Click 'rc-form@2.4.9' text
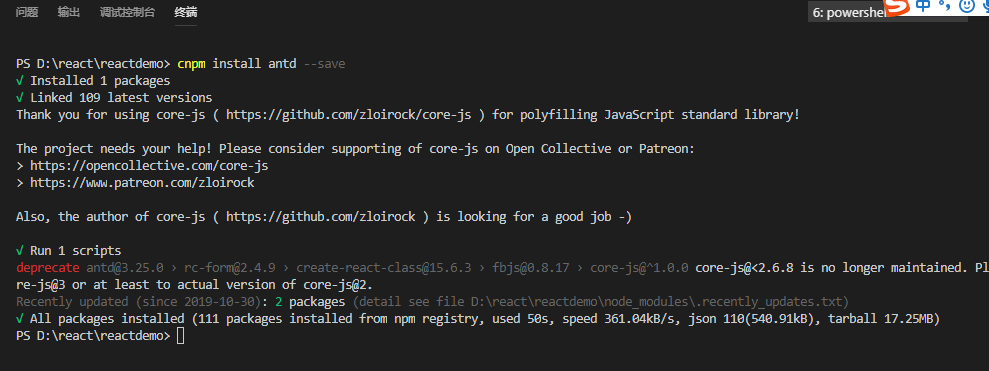989x371 pixels. (x=230, y=268)
